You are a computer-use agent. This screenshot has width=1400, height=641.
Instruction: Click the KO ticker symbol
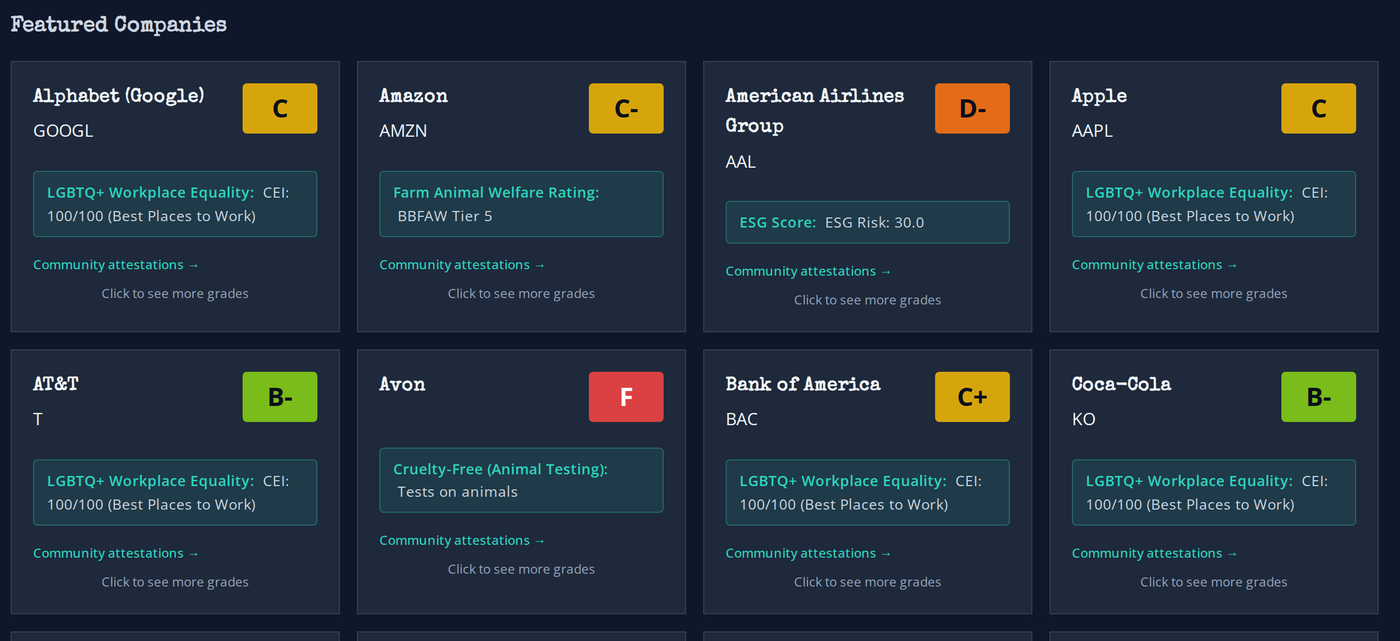[1084, 419]
